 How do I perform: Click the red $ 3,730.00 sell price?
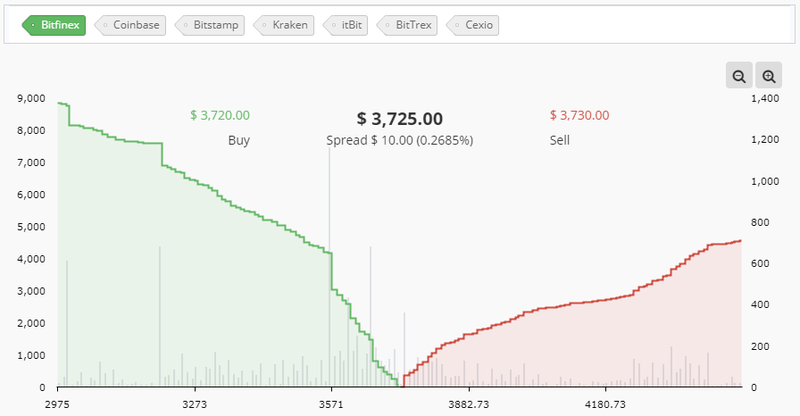point(579,116)
